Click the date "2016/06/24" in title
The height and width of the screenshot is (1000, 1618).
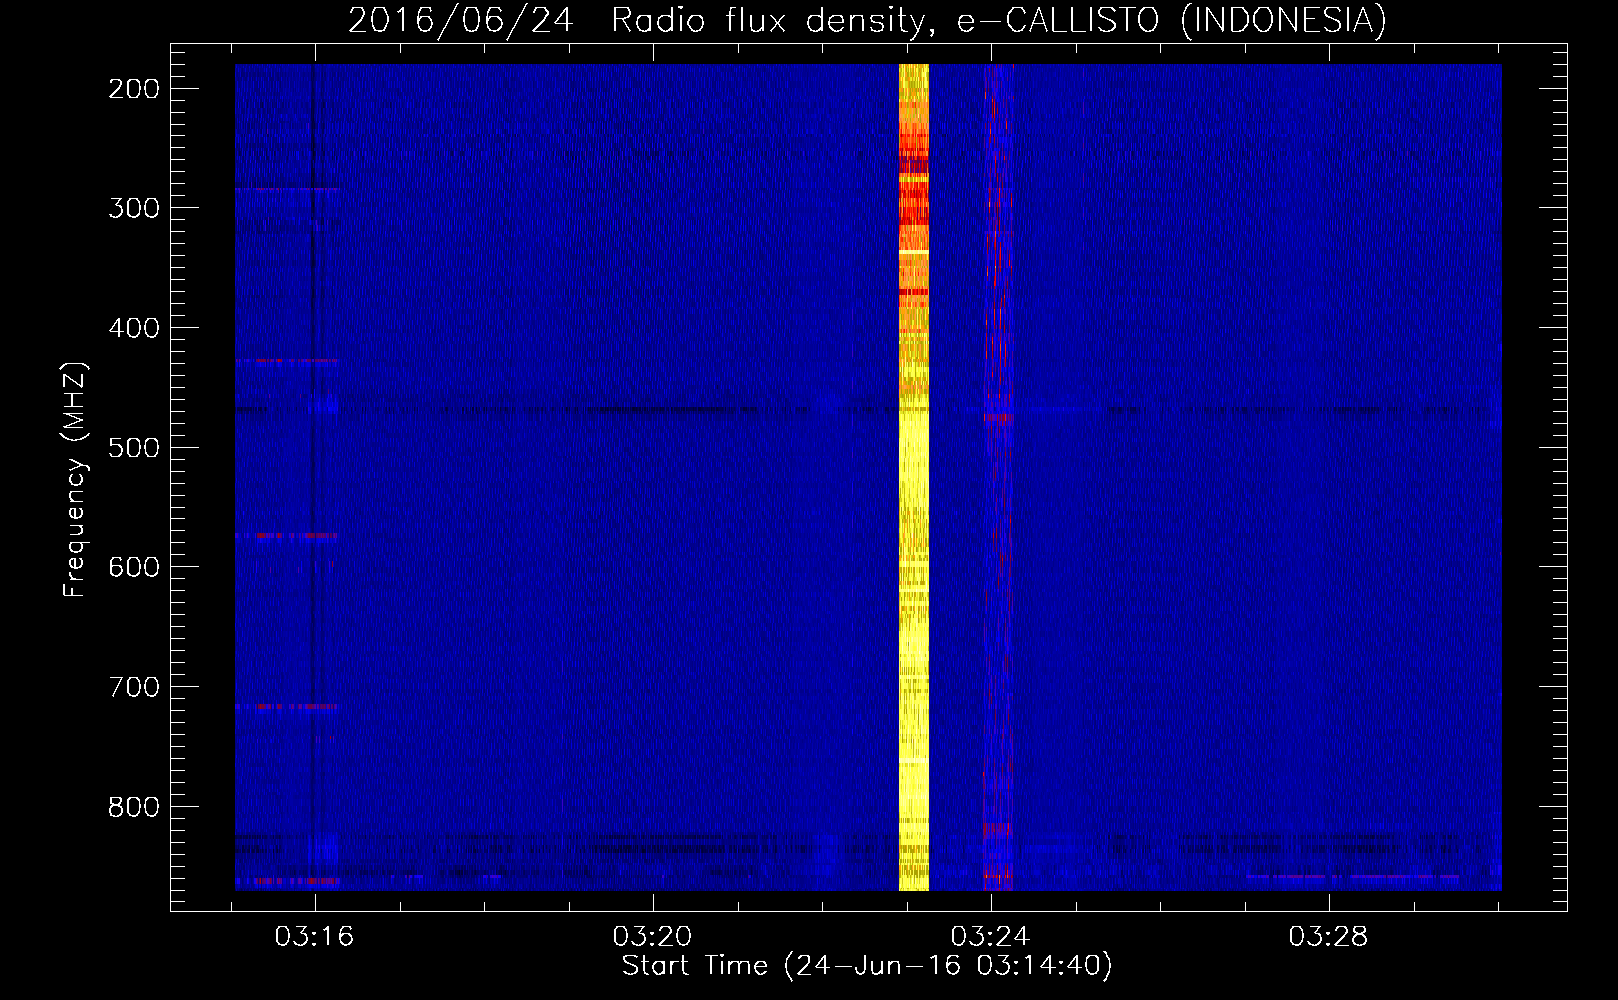tap(460, 20)
